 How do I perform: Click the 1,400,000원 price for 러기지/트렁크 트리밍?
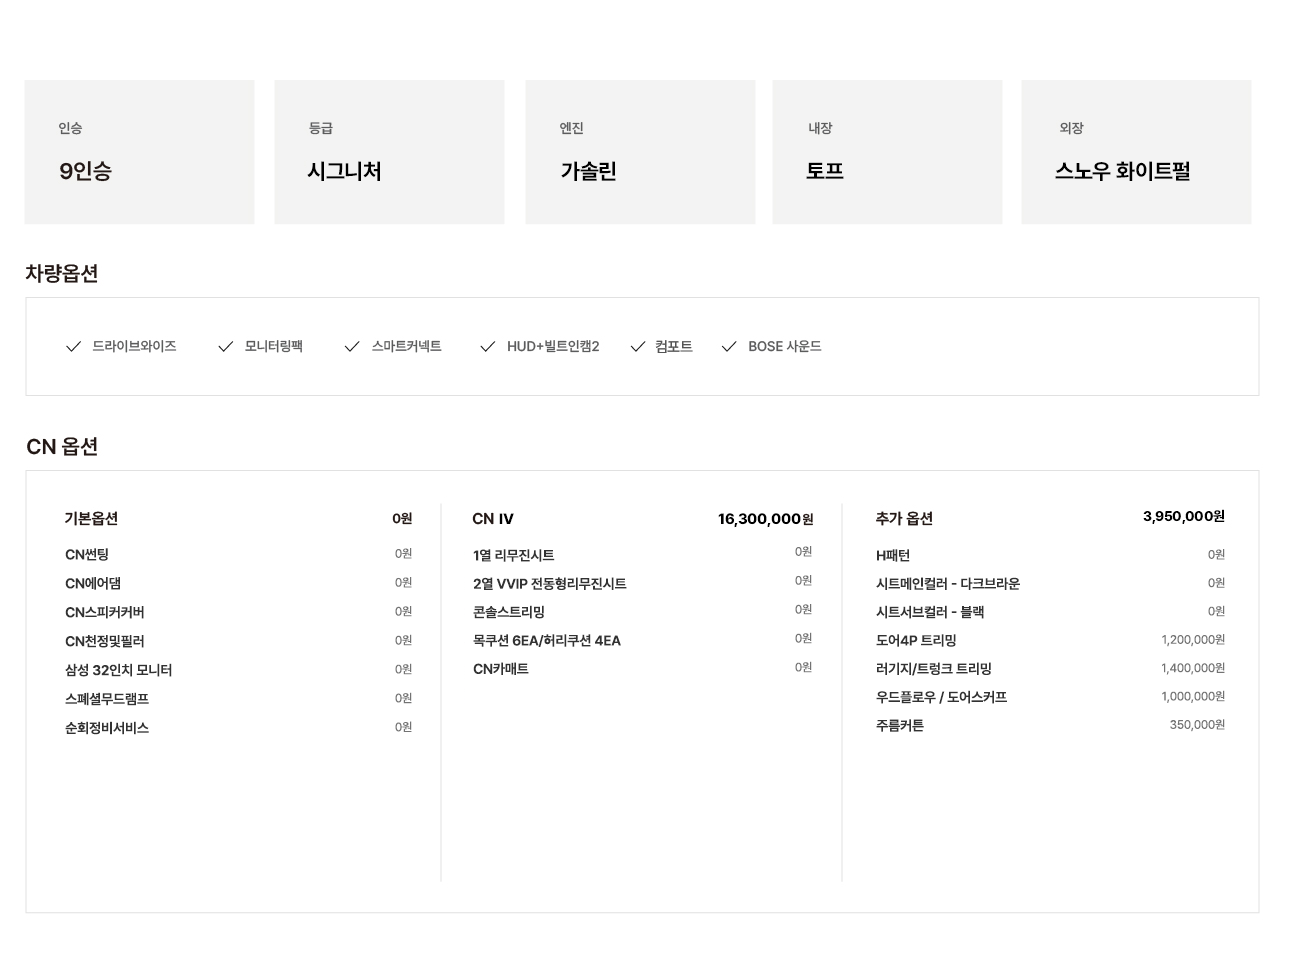(x=1193, y=668)
